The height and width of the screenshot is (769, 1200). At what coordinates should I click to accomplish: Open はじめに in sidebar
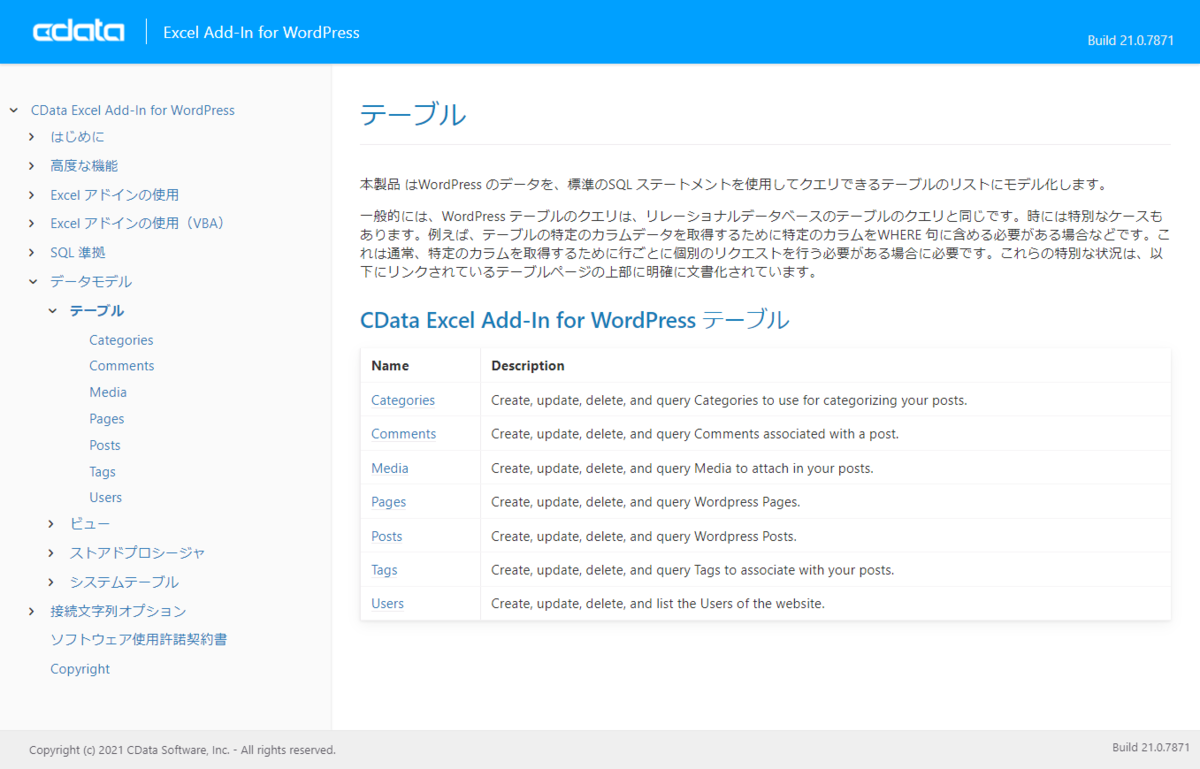(x=77, y=137)
